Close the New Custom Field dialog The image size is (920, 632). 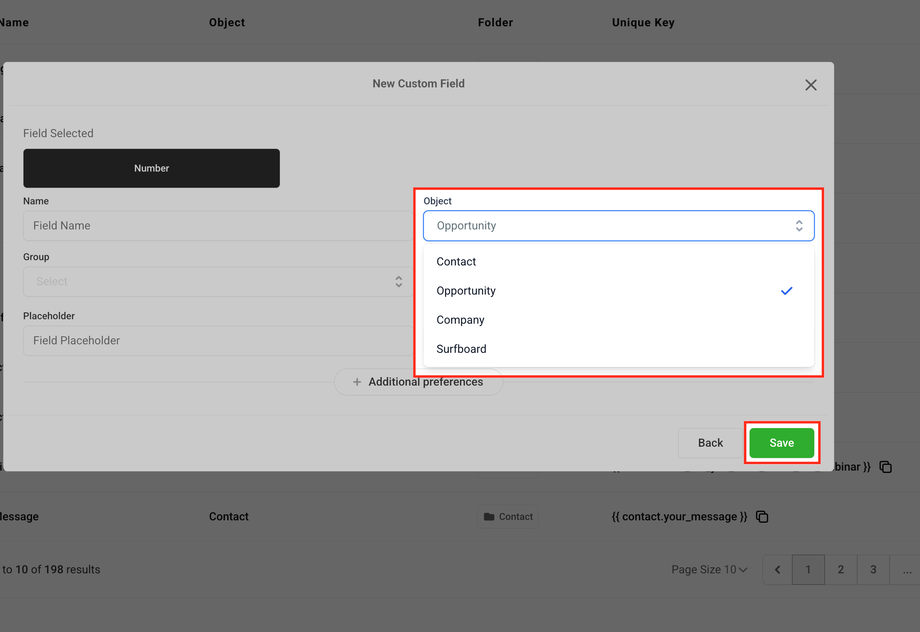click(x=811, y=85)
